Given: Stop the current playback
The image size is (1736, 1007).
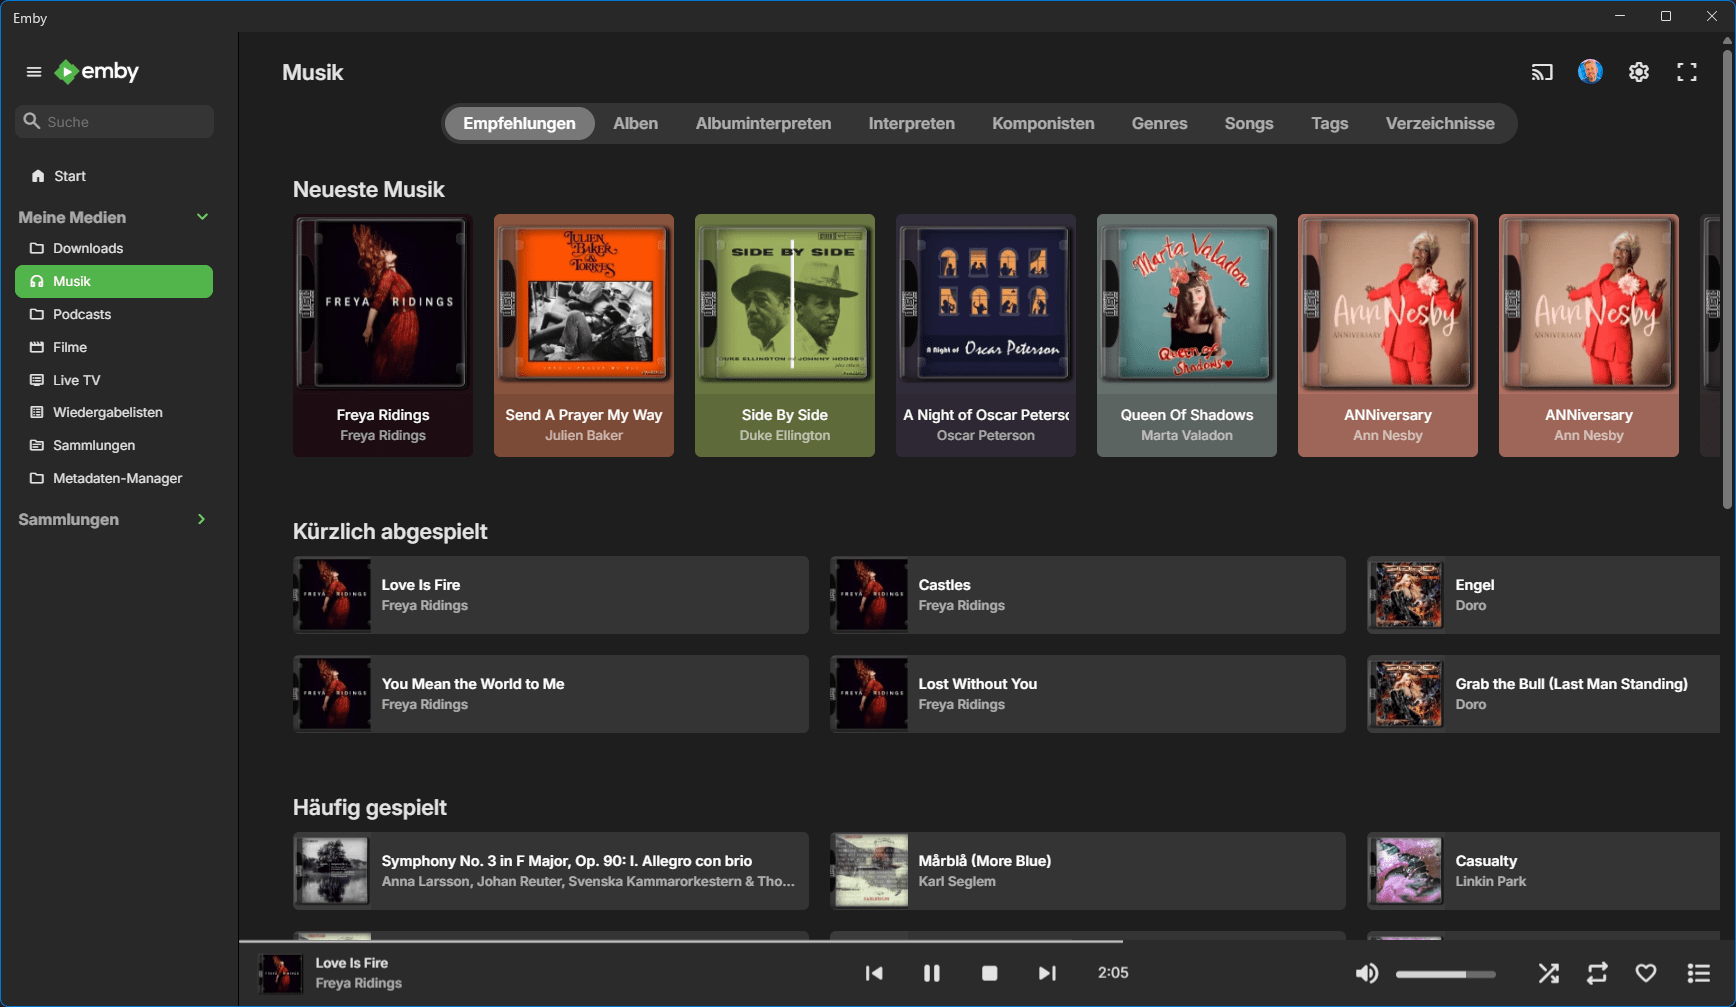Looking at the screenshot, I should pos(989,973).
